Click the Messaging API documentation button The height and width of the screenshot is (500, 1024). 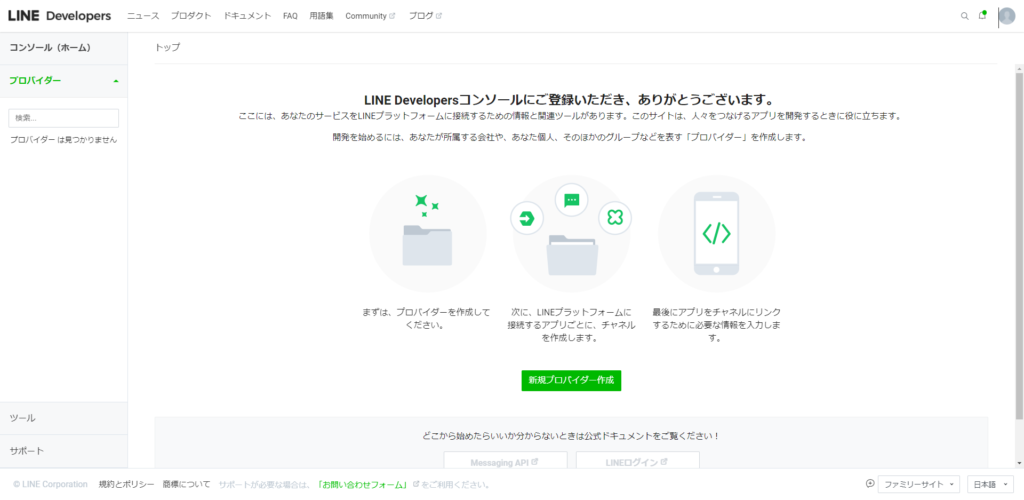tap(505, 462)
